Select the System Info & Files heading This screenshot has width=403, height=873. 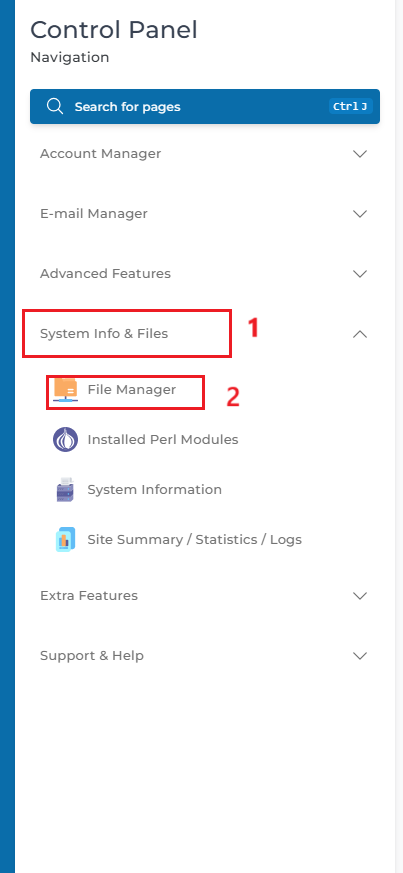click(104, 333)
